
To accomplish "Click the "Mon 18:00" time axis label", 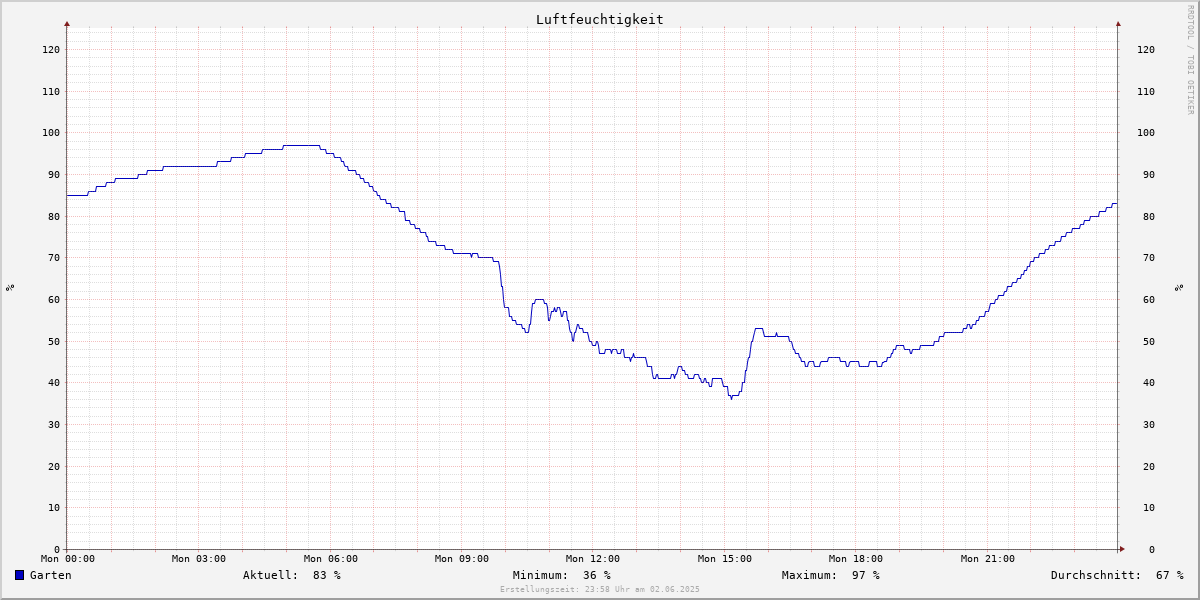I will pyautogui.click(x=856, y=559).
